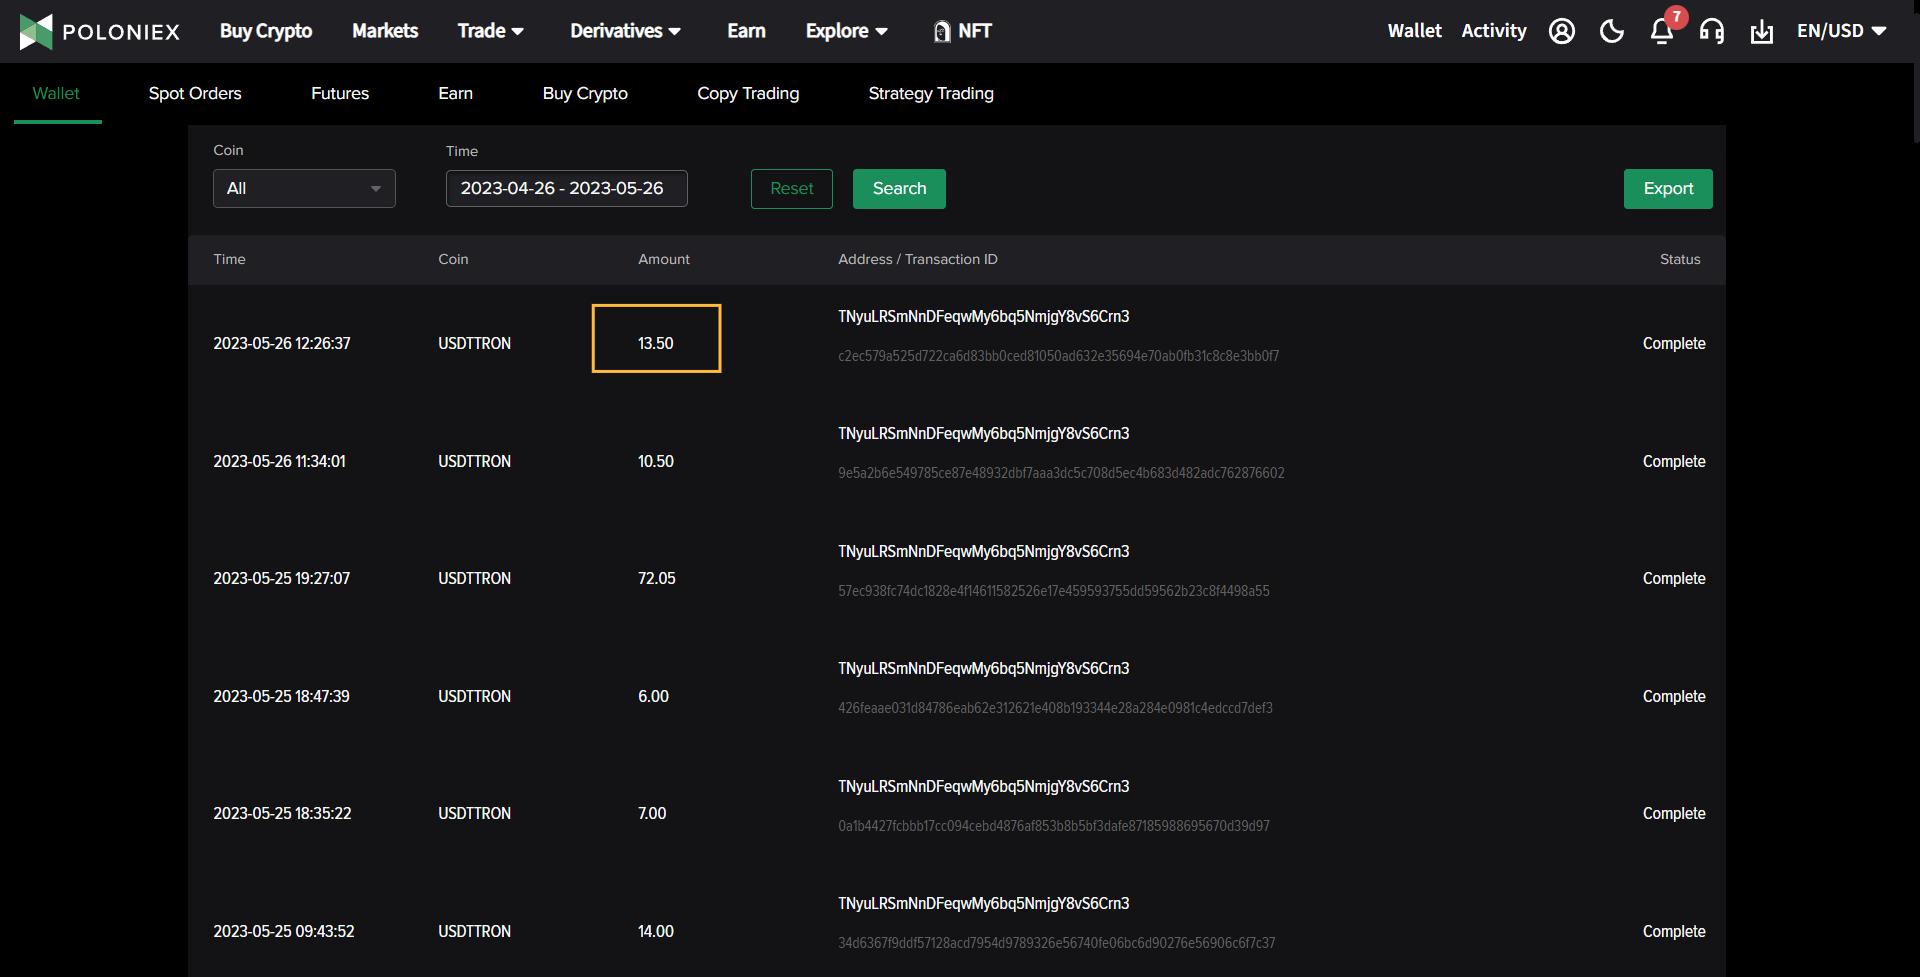Expand the Derivatives menu
The height and width of the screenshot is (977, 1920).
click(x=625, y=31)
